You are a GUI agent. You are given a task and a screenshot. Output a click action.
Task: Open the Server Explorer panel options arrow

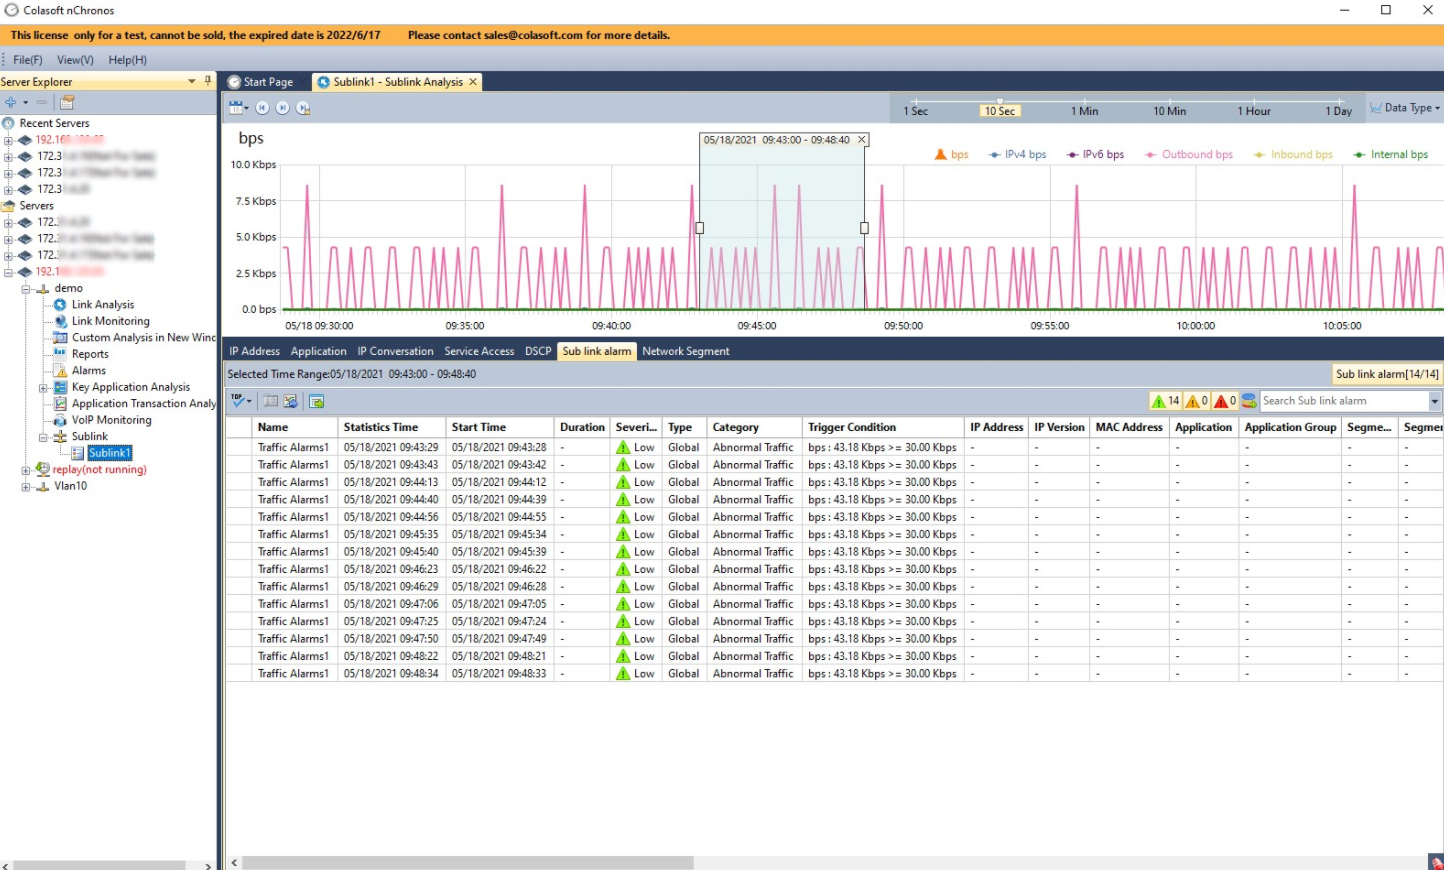coord(192,81)
